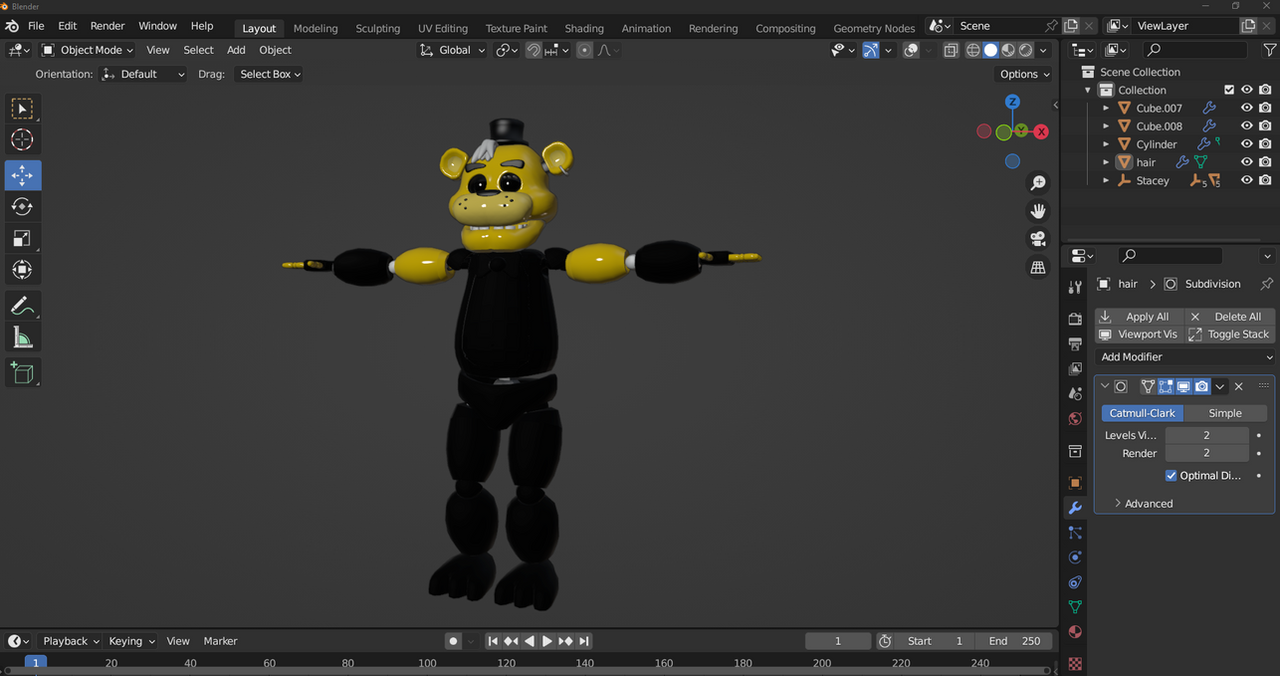
Task: Select the Simple subdivision type
Action: [1225, 413]
